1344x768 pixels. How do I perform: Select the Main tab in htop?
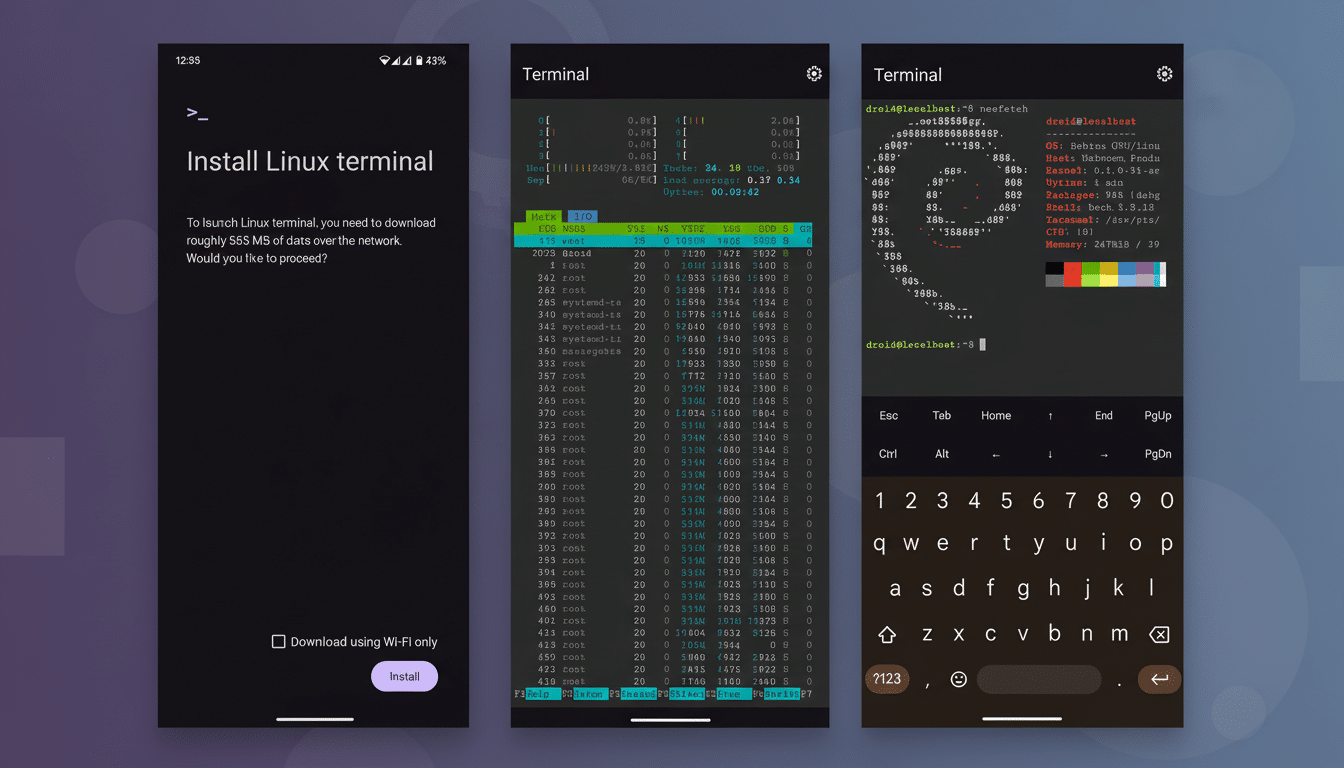pos(543,216)
